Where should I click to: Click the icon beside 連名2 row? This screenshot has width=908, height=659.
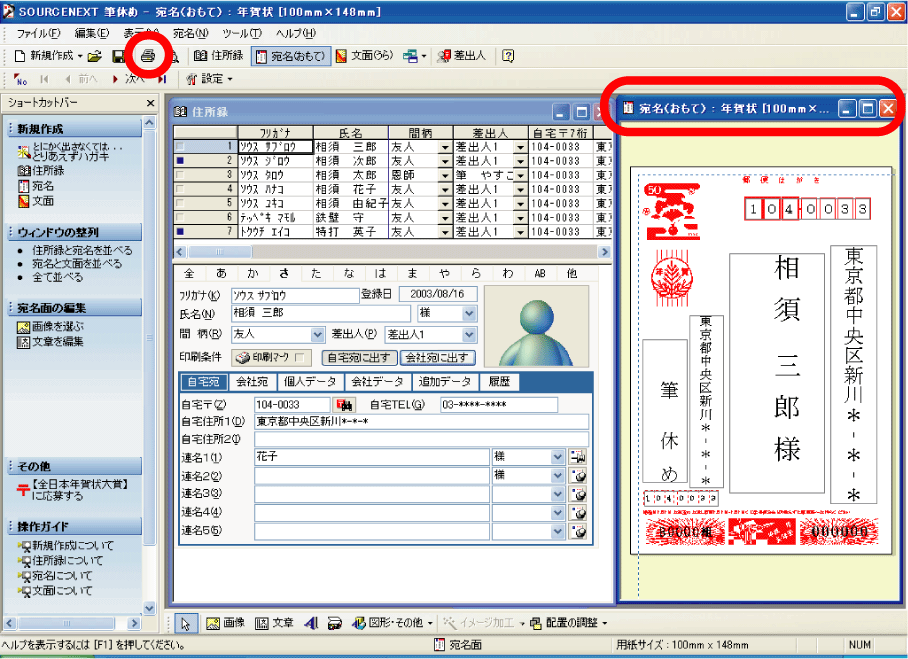[578, 475]
